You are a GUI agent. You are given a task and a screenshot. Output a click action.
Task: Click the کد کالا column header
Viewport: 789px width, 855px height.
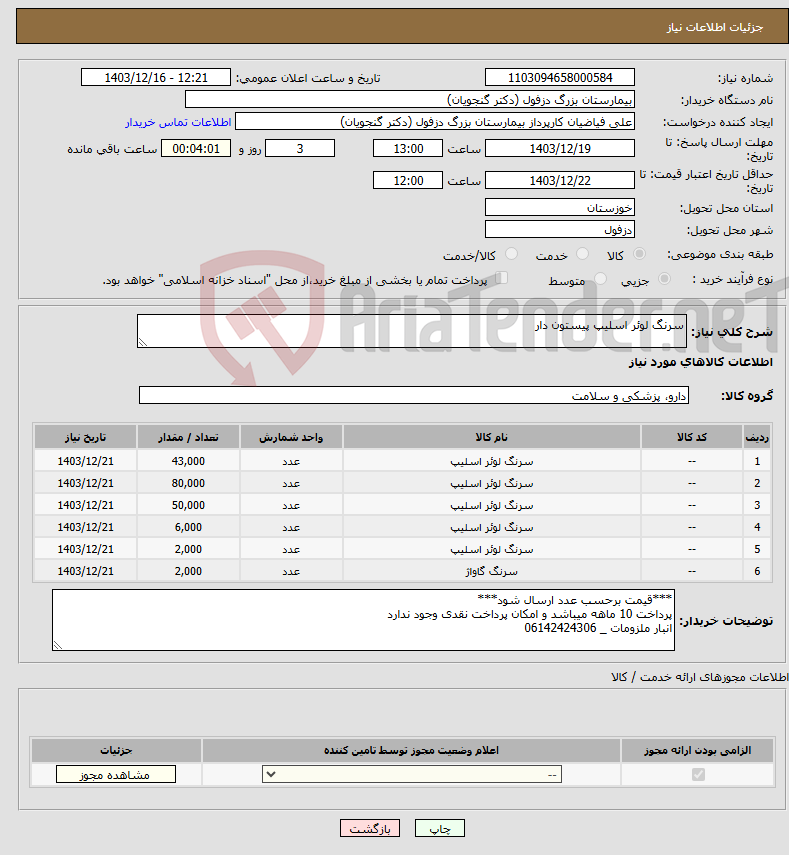click(692, 437)
